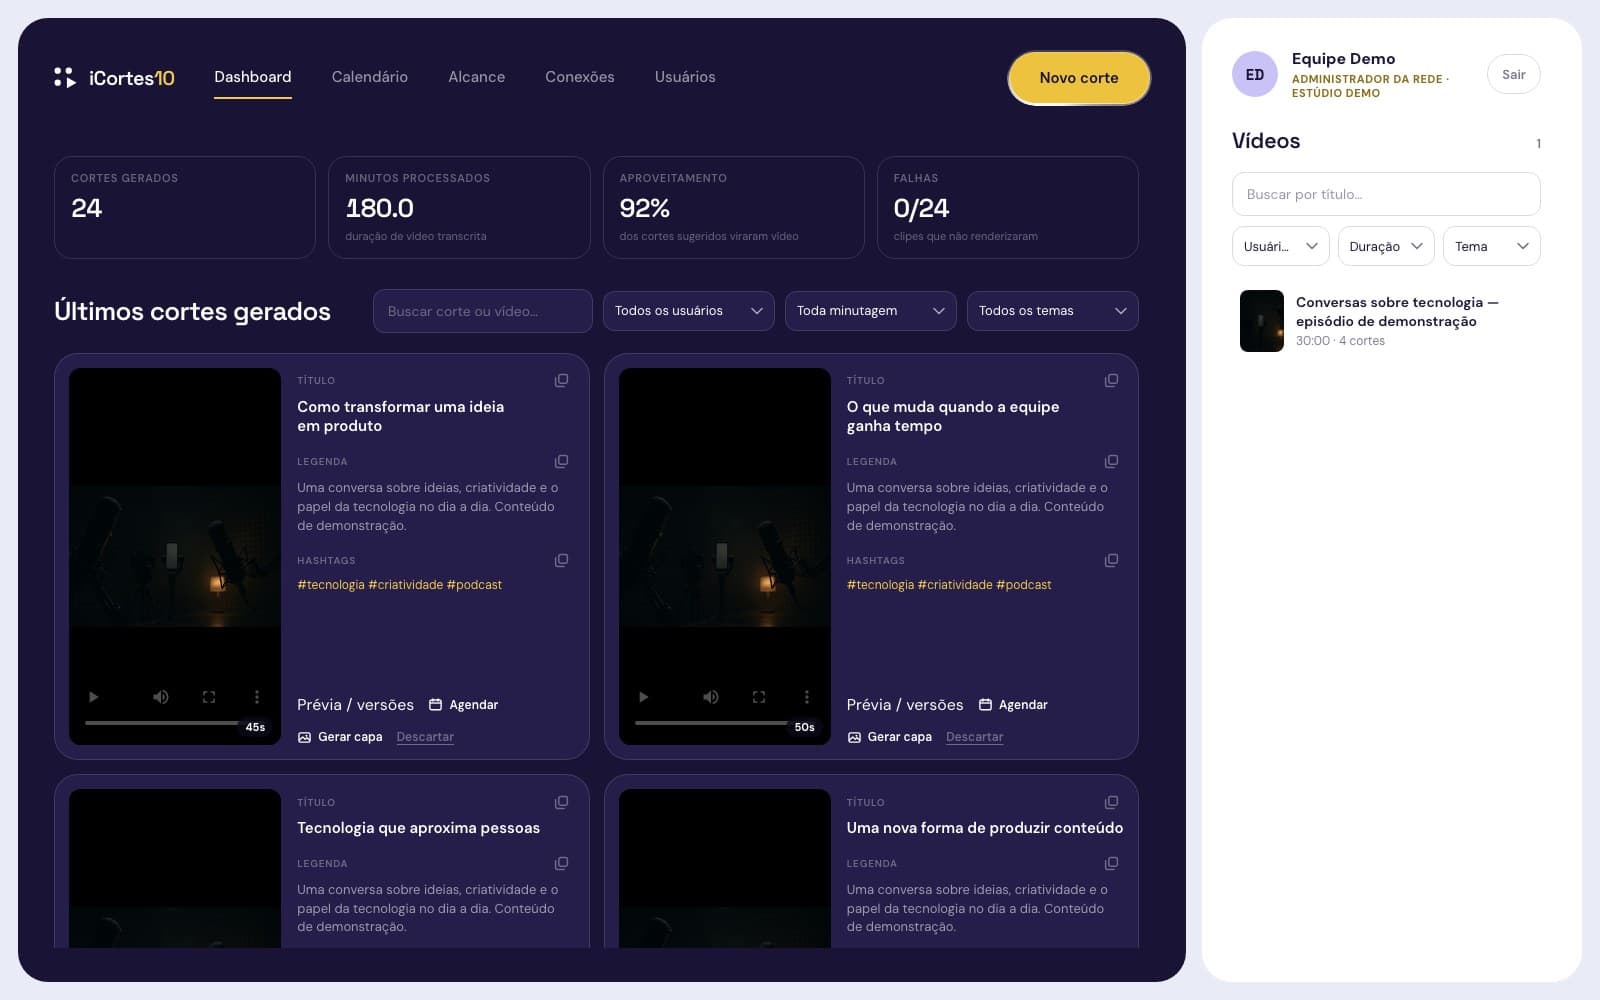This screenshot has width=1600, height=1000.
Task: Mute the 50s clip video
Action: (x=710, y=697)
